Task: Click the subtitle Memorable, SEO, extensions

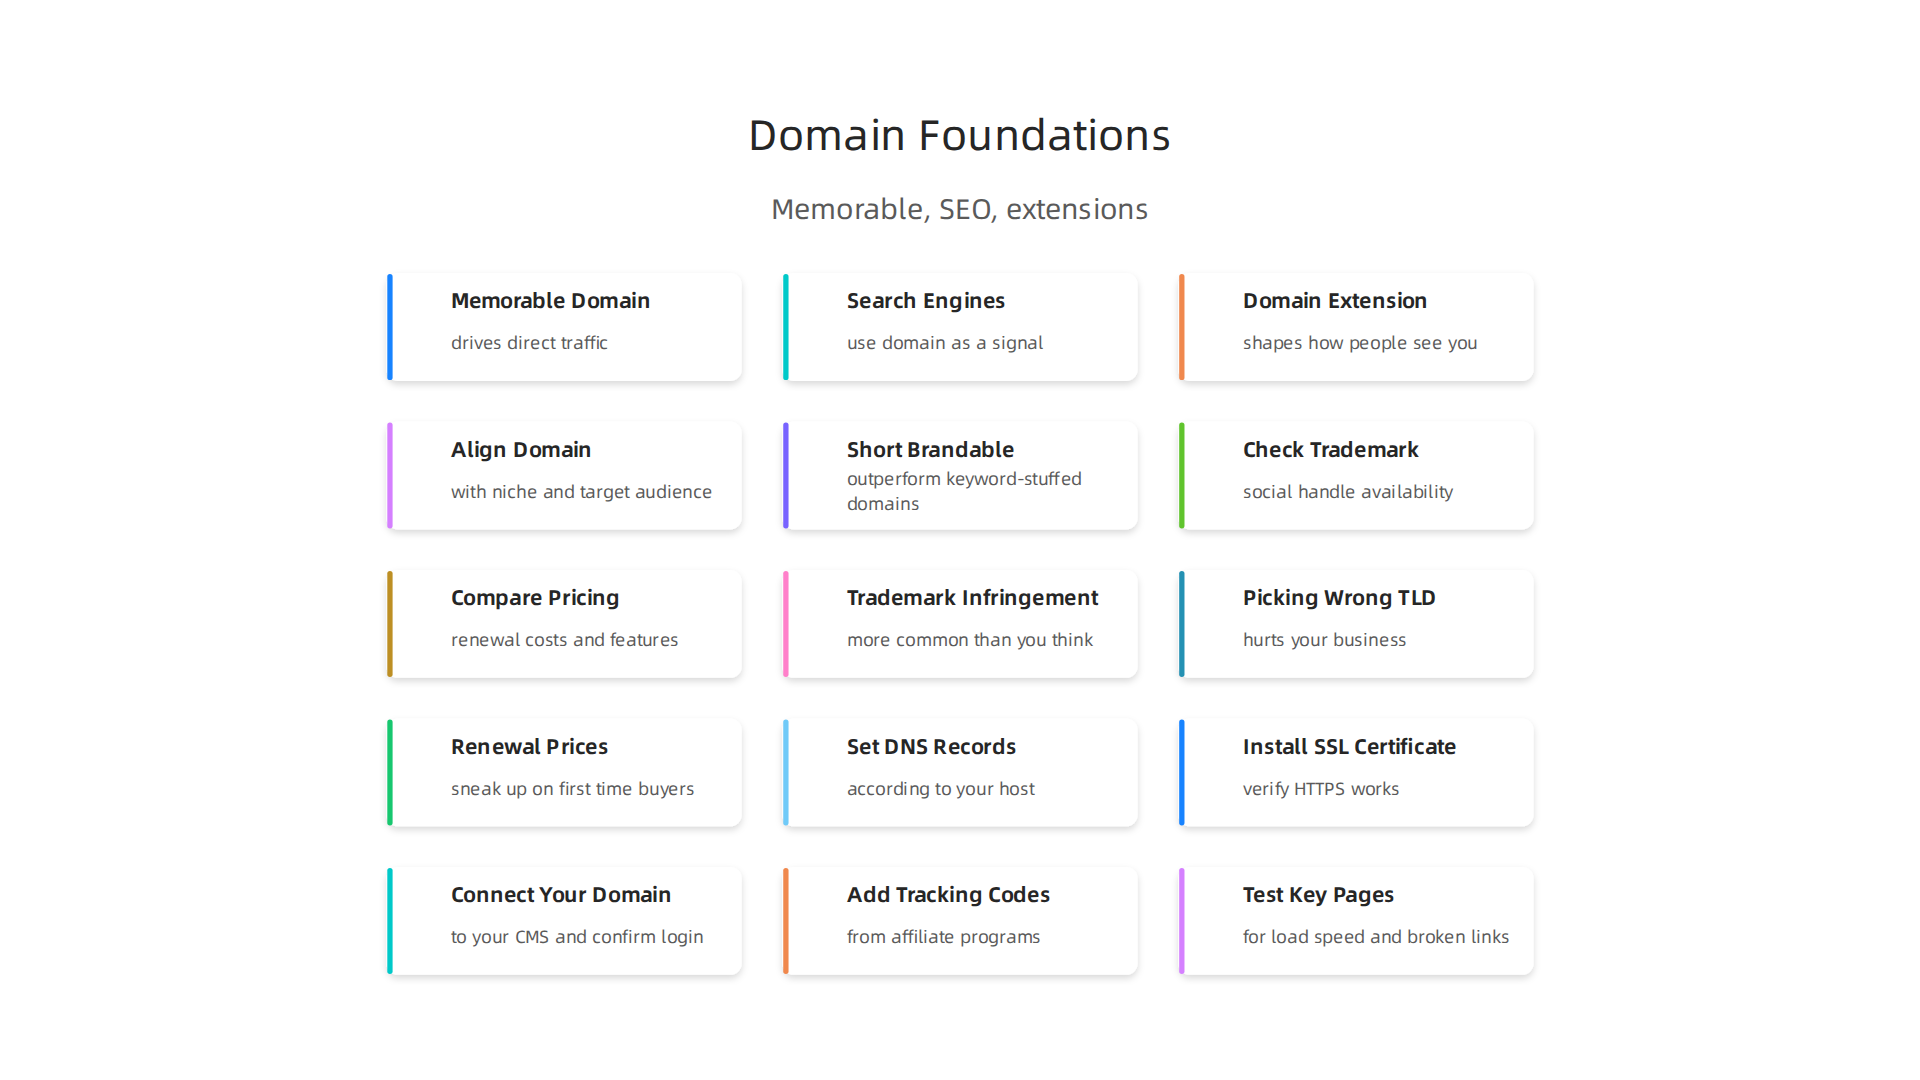Action: [x=959, y=209]
